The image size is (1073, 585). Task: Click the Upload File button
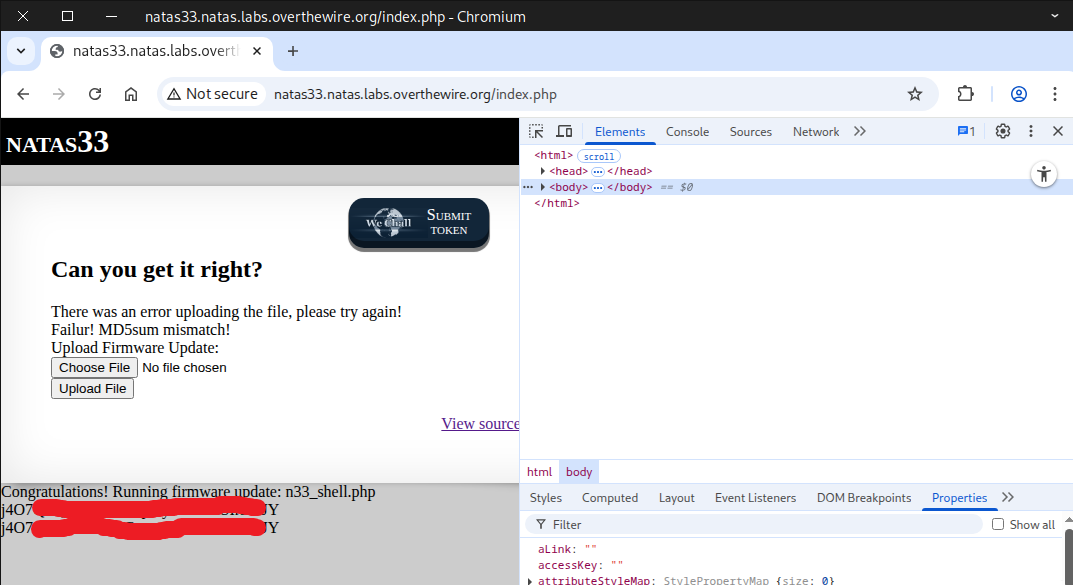point(92,389)
